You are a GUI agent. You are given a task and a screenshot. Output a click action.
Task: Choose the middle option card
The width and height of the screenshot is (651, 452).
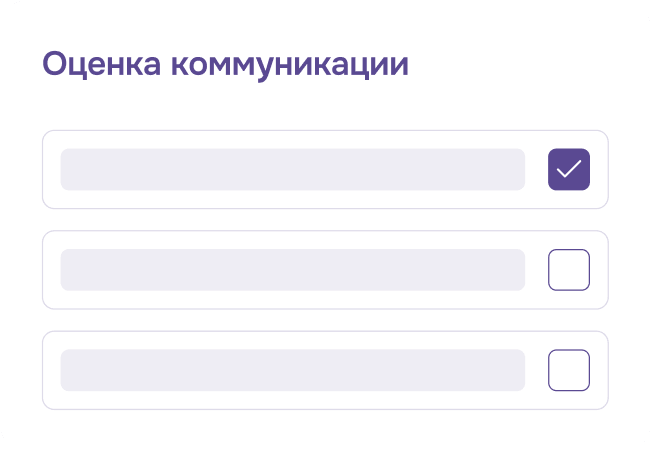326,270
